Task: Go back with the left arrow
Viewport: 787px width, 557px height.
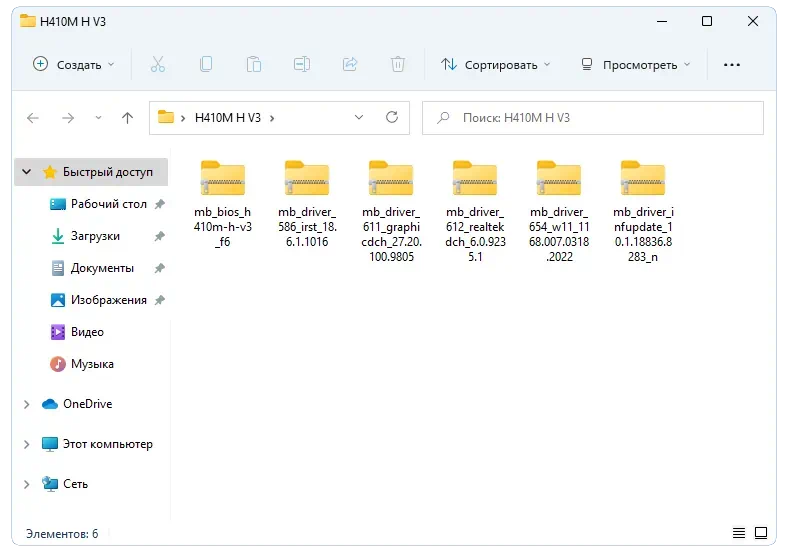Action: [33, 118]
